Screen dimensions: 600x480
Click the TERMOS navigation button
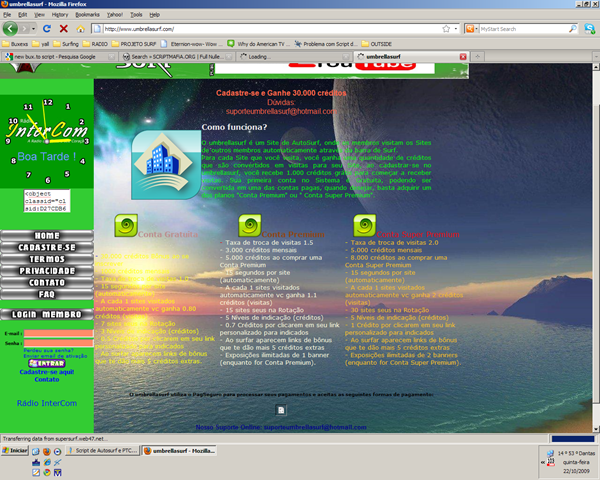[x=47, y=259]
